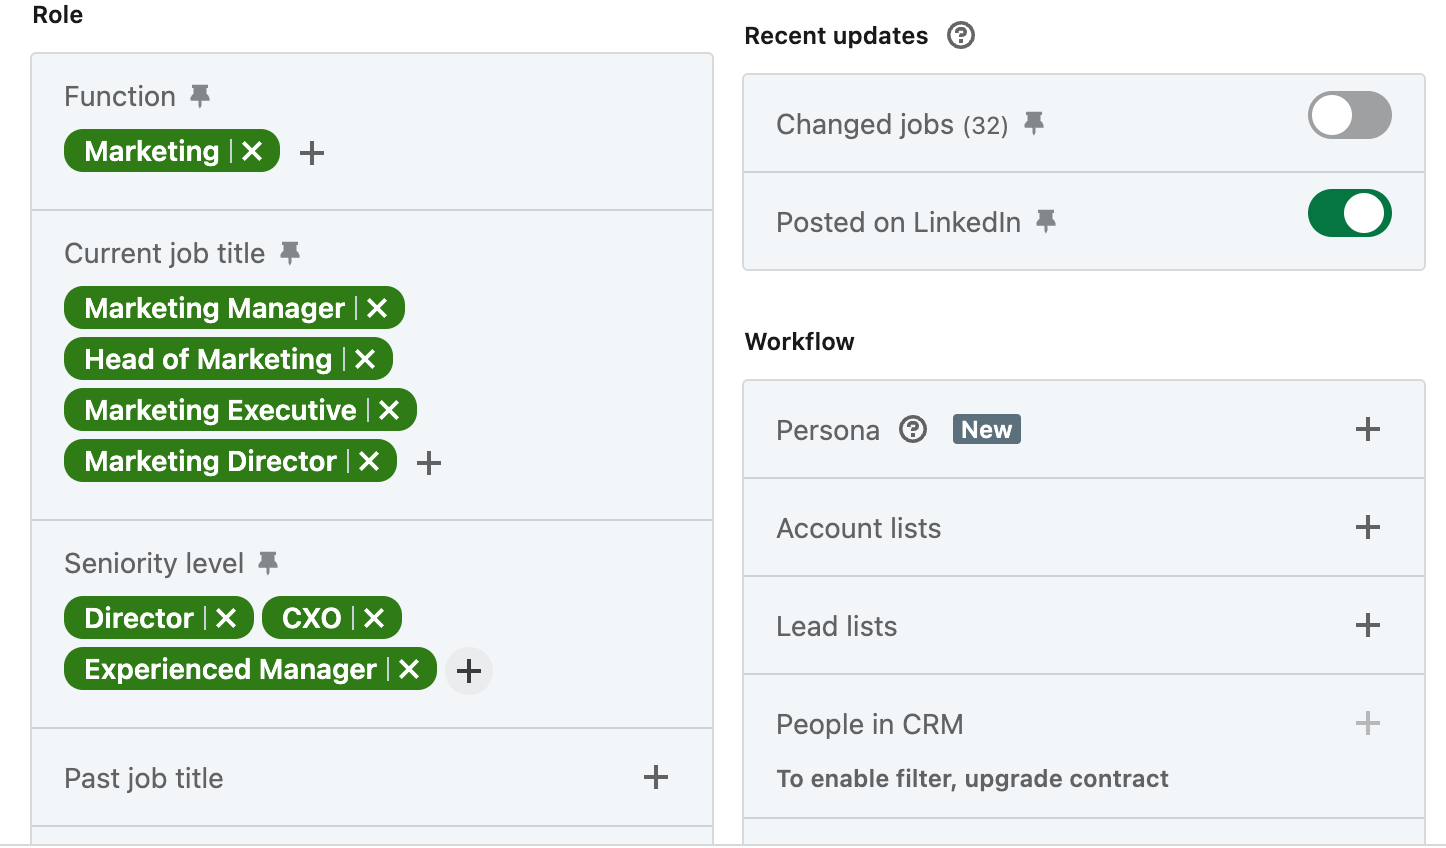The image size is (1446, 848).
Task: Remove the Head of Marketing chip
Action: [x=365, y=359]
